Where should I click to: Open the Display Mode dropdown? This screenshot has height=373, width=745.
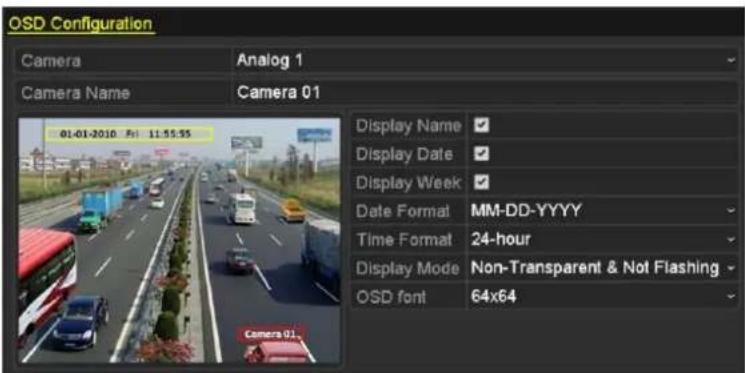pyautogui.click(x=602, y=268)
